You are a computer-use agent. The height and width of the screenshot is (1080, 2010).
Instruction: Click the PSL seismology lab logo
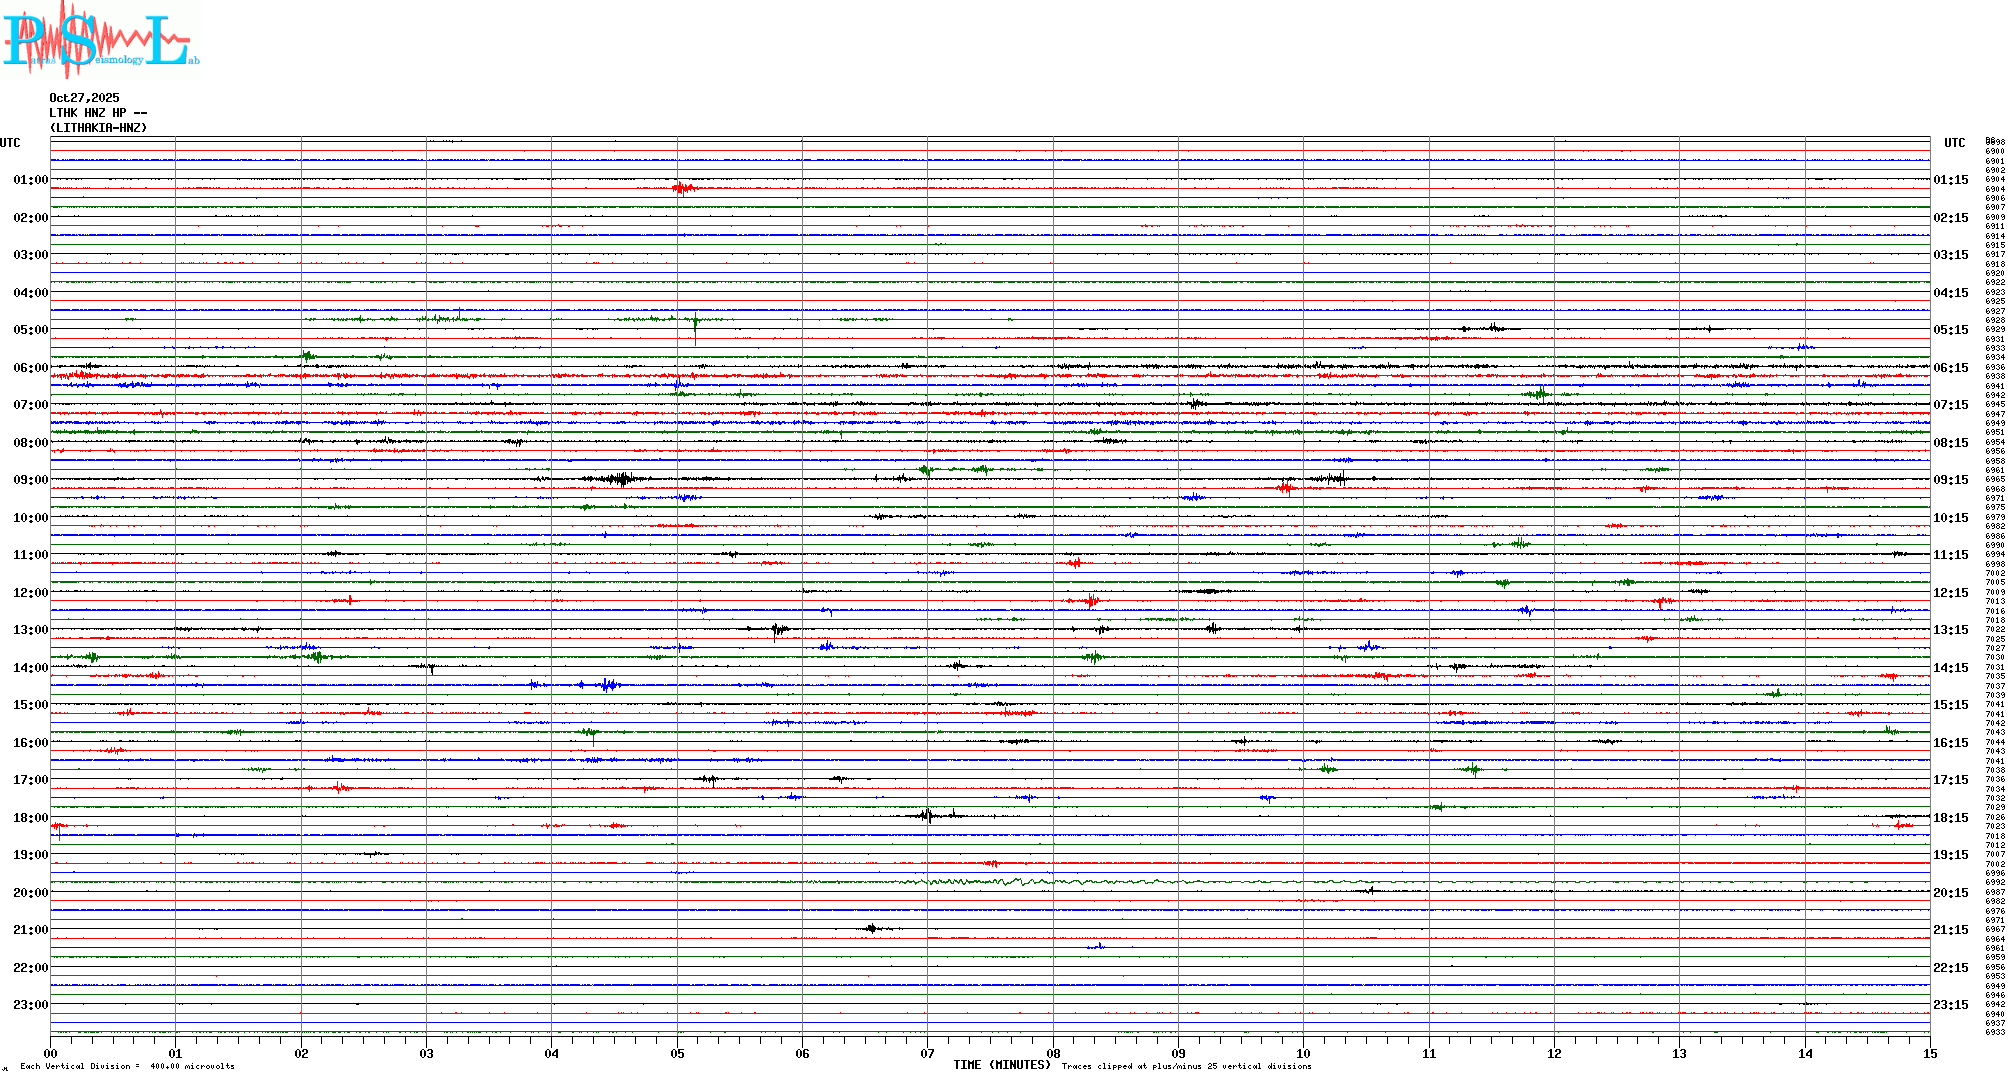coord(100,40)
